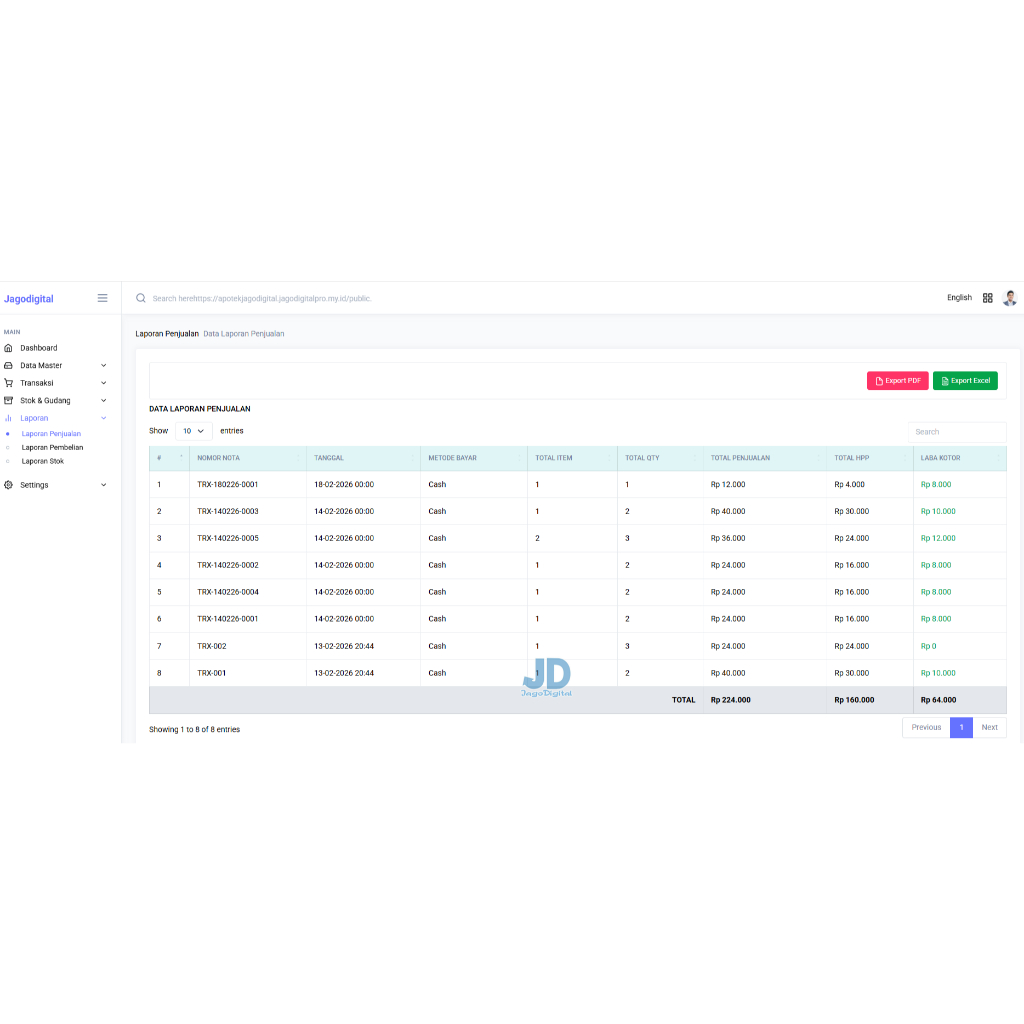Screen dimensions: 1024x1024
Task: Sort by Total Penjualan column
Action: (764, 458)
